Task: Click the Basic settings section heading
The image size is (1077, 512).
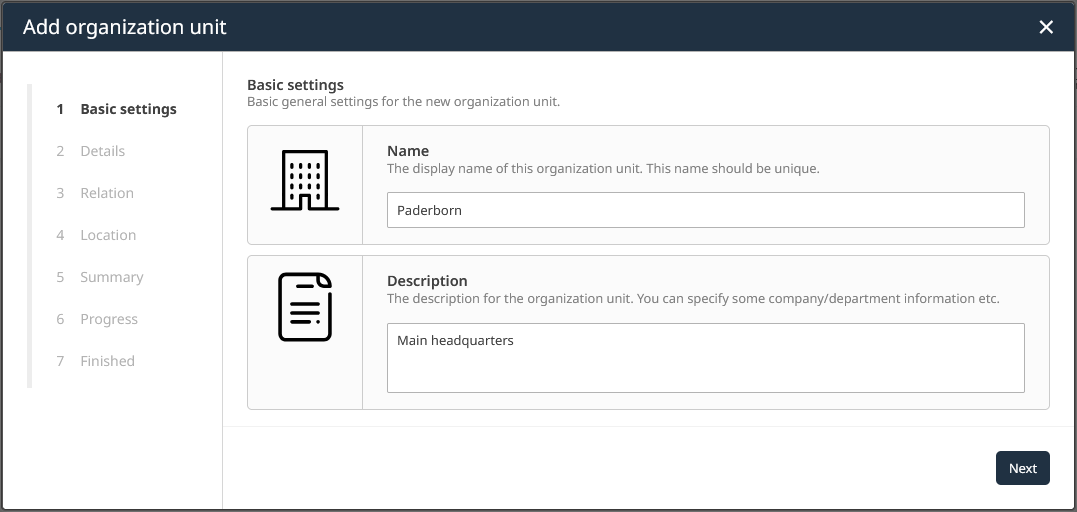Action: [x=295, y=85]
